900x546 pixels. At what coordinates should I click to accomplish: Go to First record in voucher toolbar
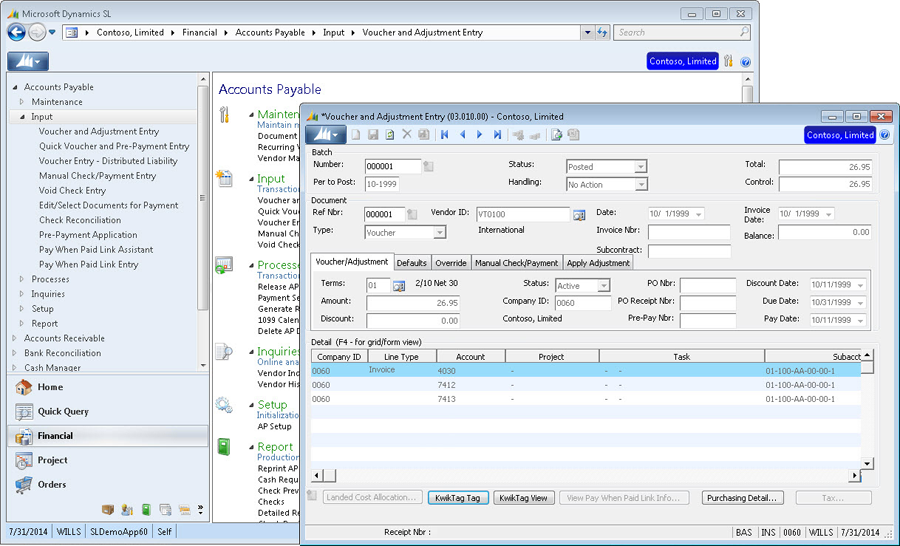pos(444,134)
